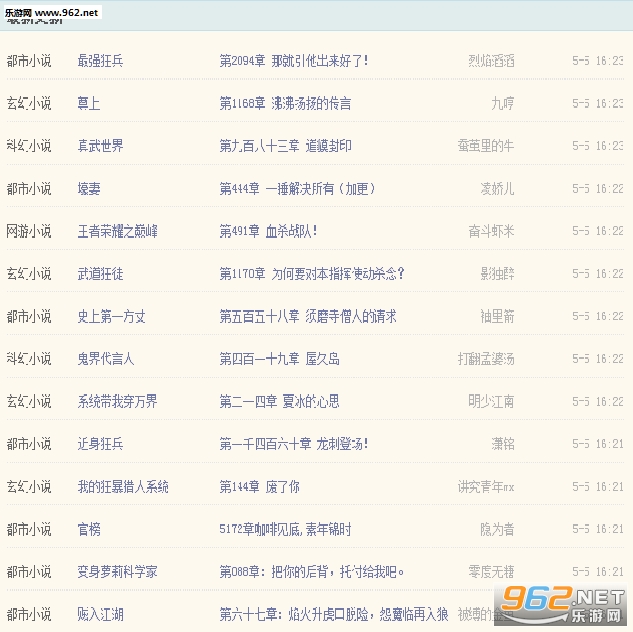Open the novel 官榜
The image size is (633, 632).
coord(89,529)
